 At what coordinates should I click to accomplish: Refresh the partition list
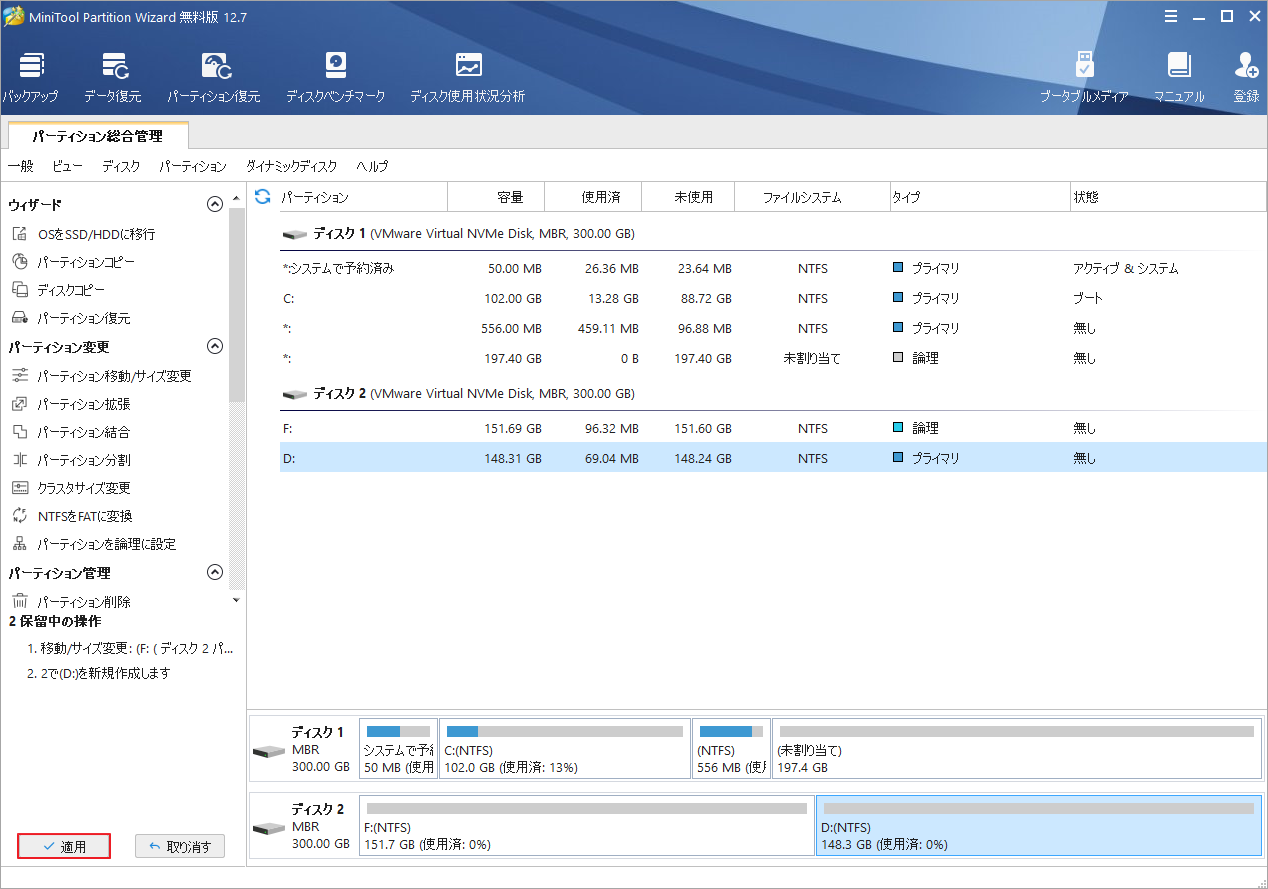coord(261,197)
